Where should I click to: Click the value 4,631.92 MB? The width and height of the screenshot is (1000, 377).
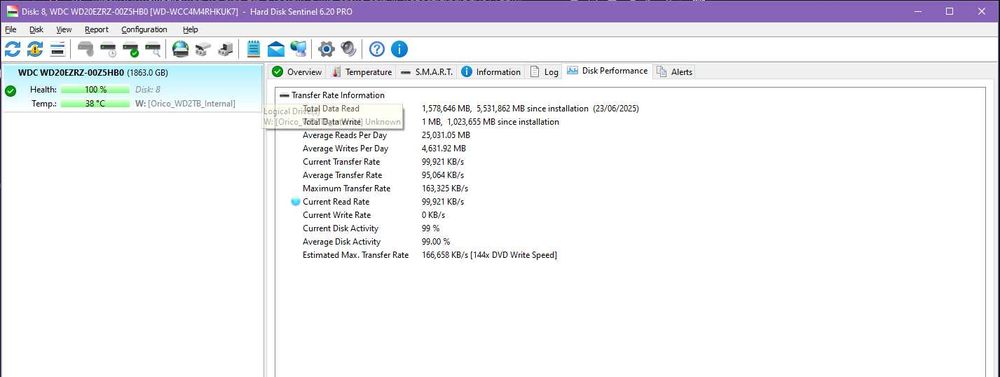click(444, 149)
